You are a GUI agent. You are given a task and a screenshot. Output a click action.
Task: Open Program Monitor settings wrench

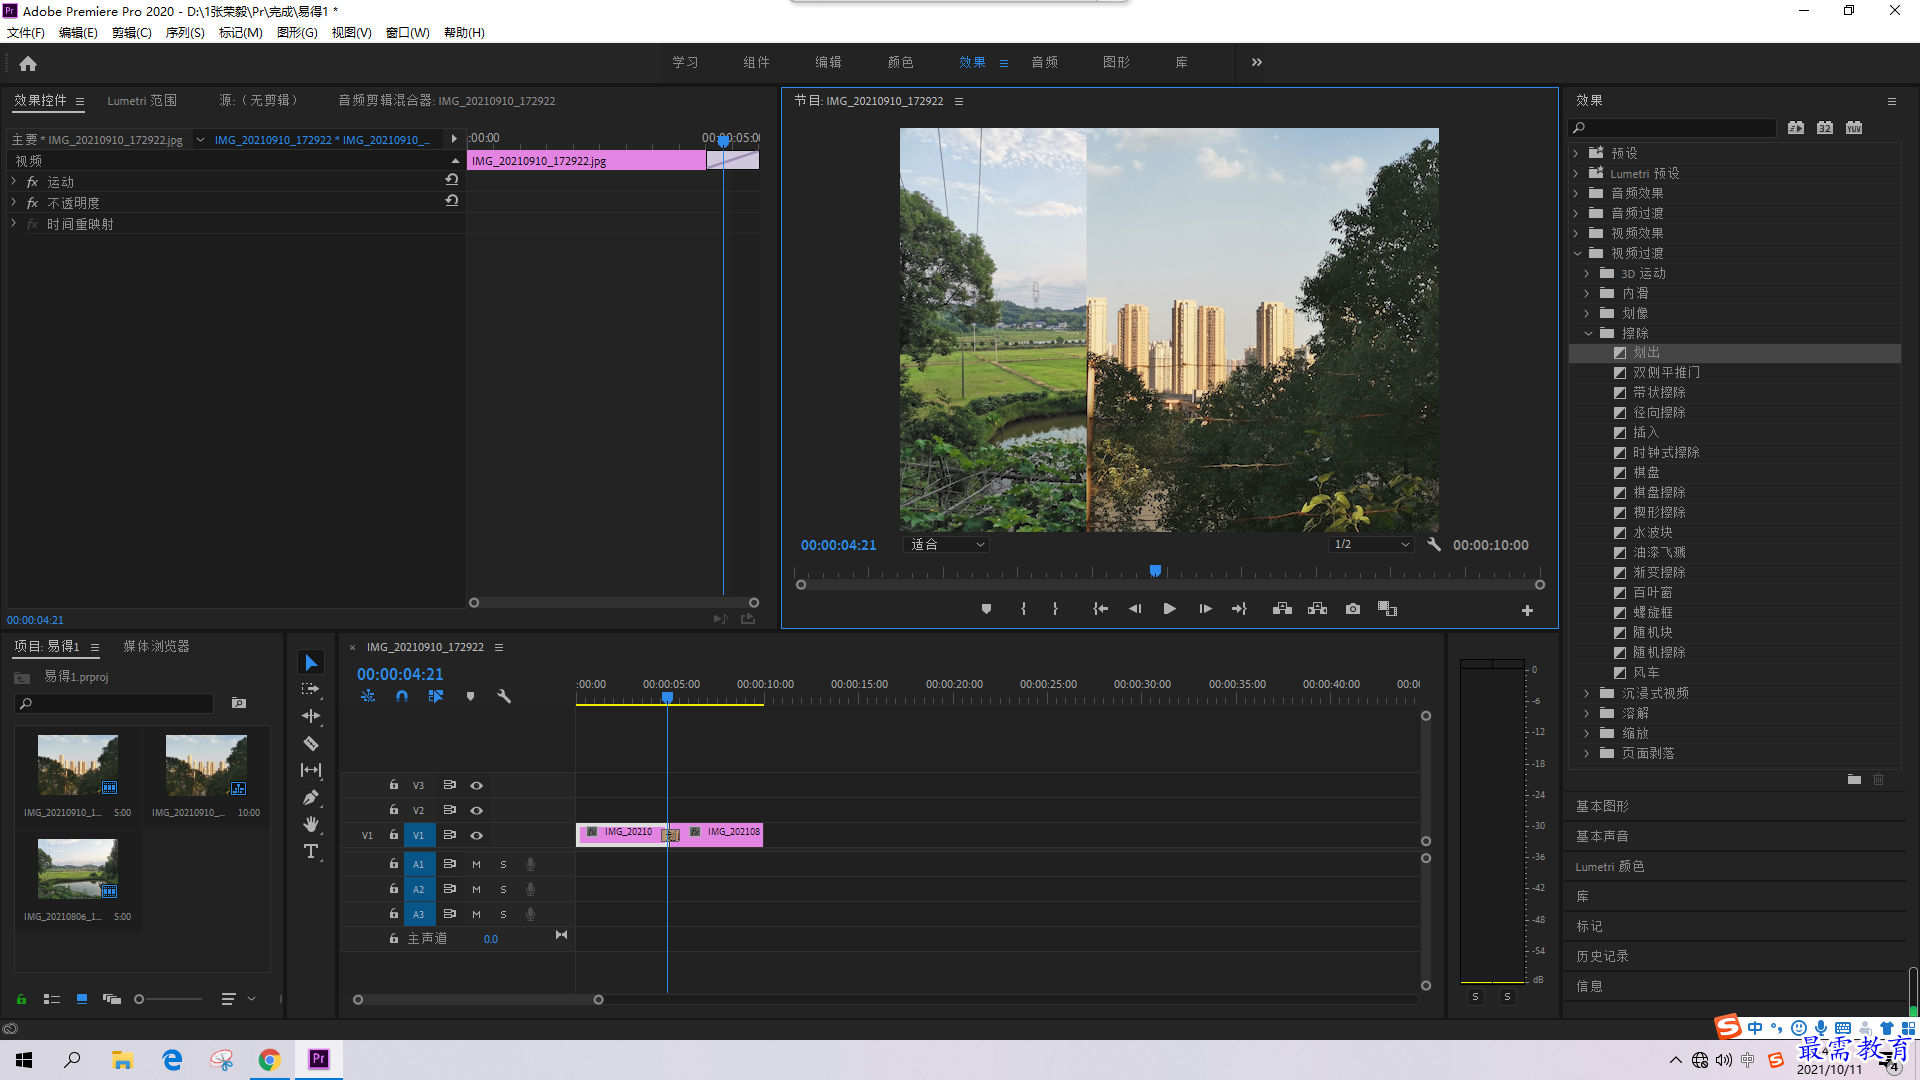(1434, 545)
